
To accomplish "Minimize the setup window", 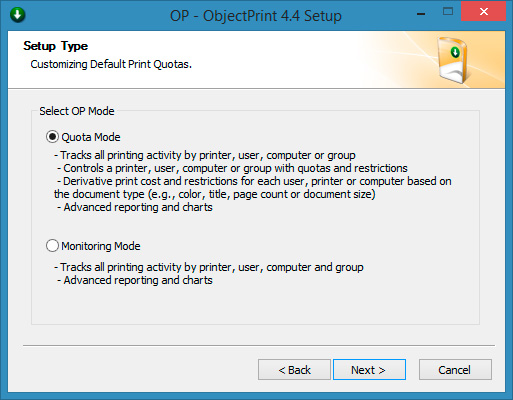I will (421, 13).
